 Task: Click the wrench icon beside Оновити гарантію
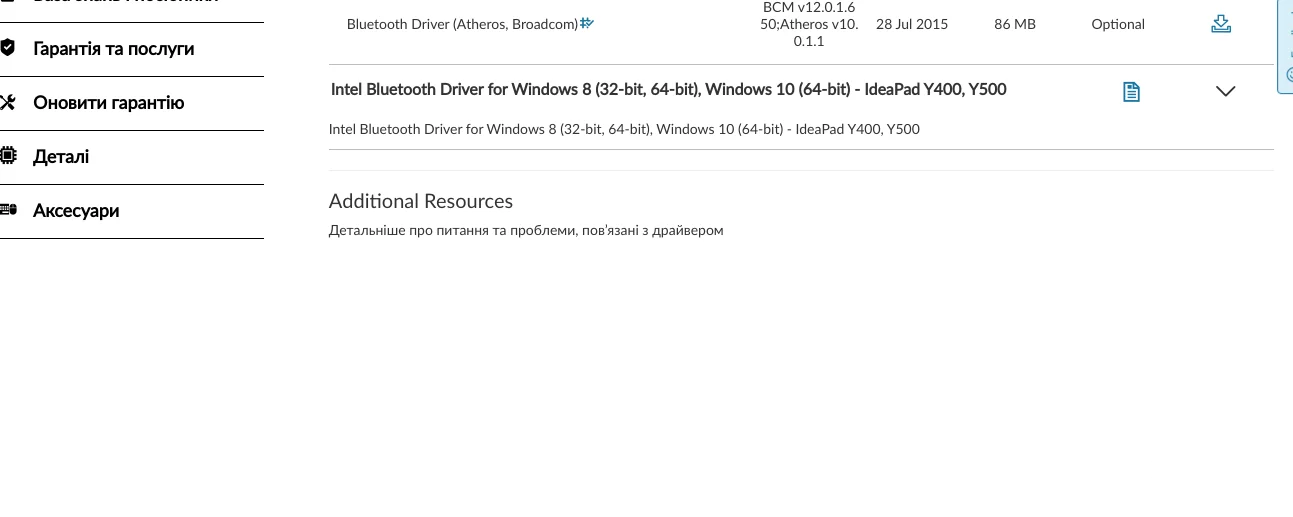pyautogui.click(x=8, y=102)
